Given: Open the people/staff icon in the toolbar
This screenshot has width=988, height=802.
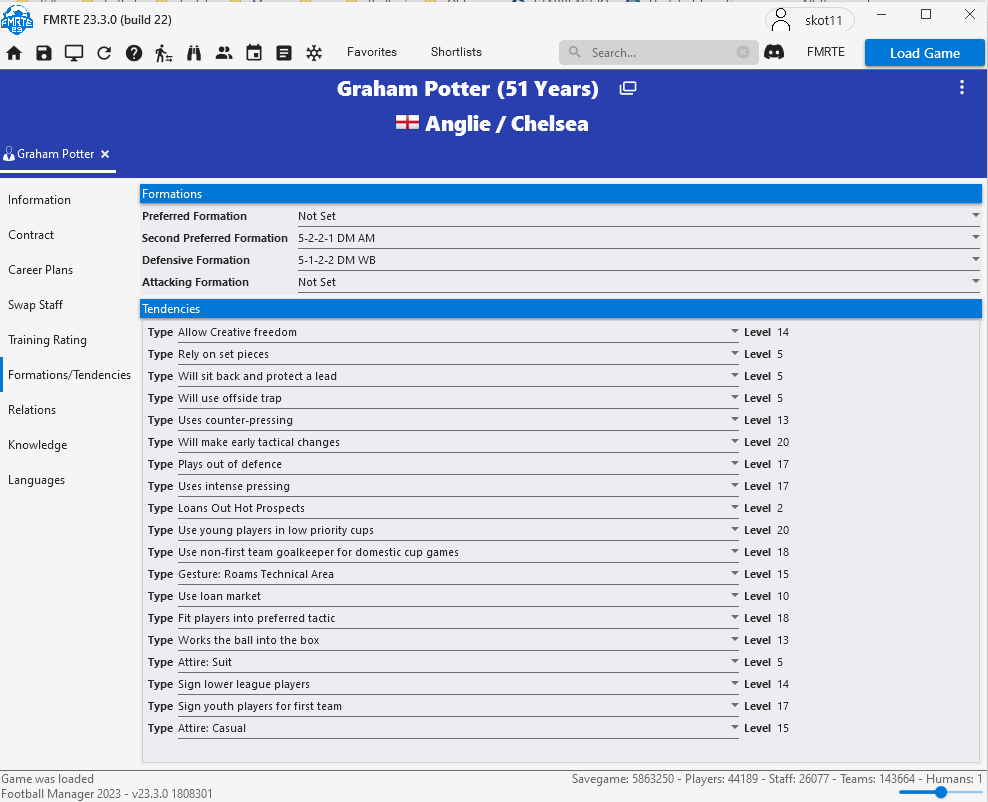Looking at the screenshot, I should pos(223,53).
